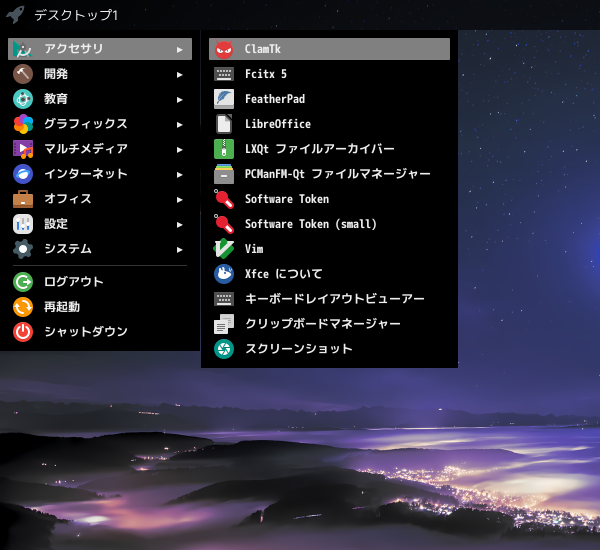Open LXQt ファイルアーカイバー entry
The image size is (600, 550).
[329, 149]
